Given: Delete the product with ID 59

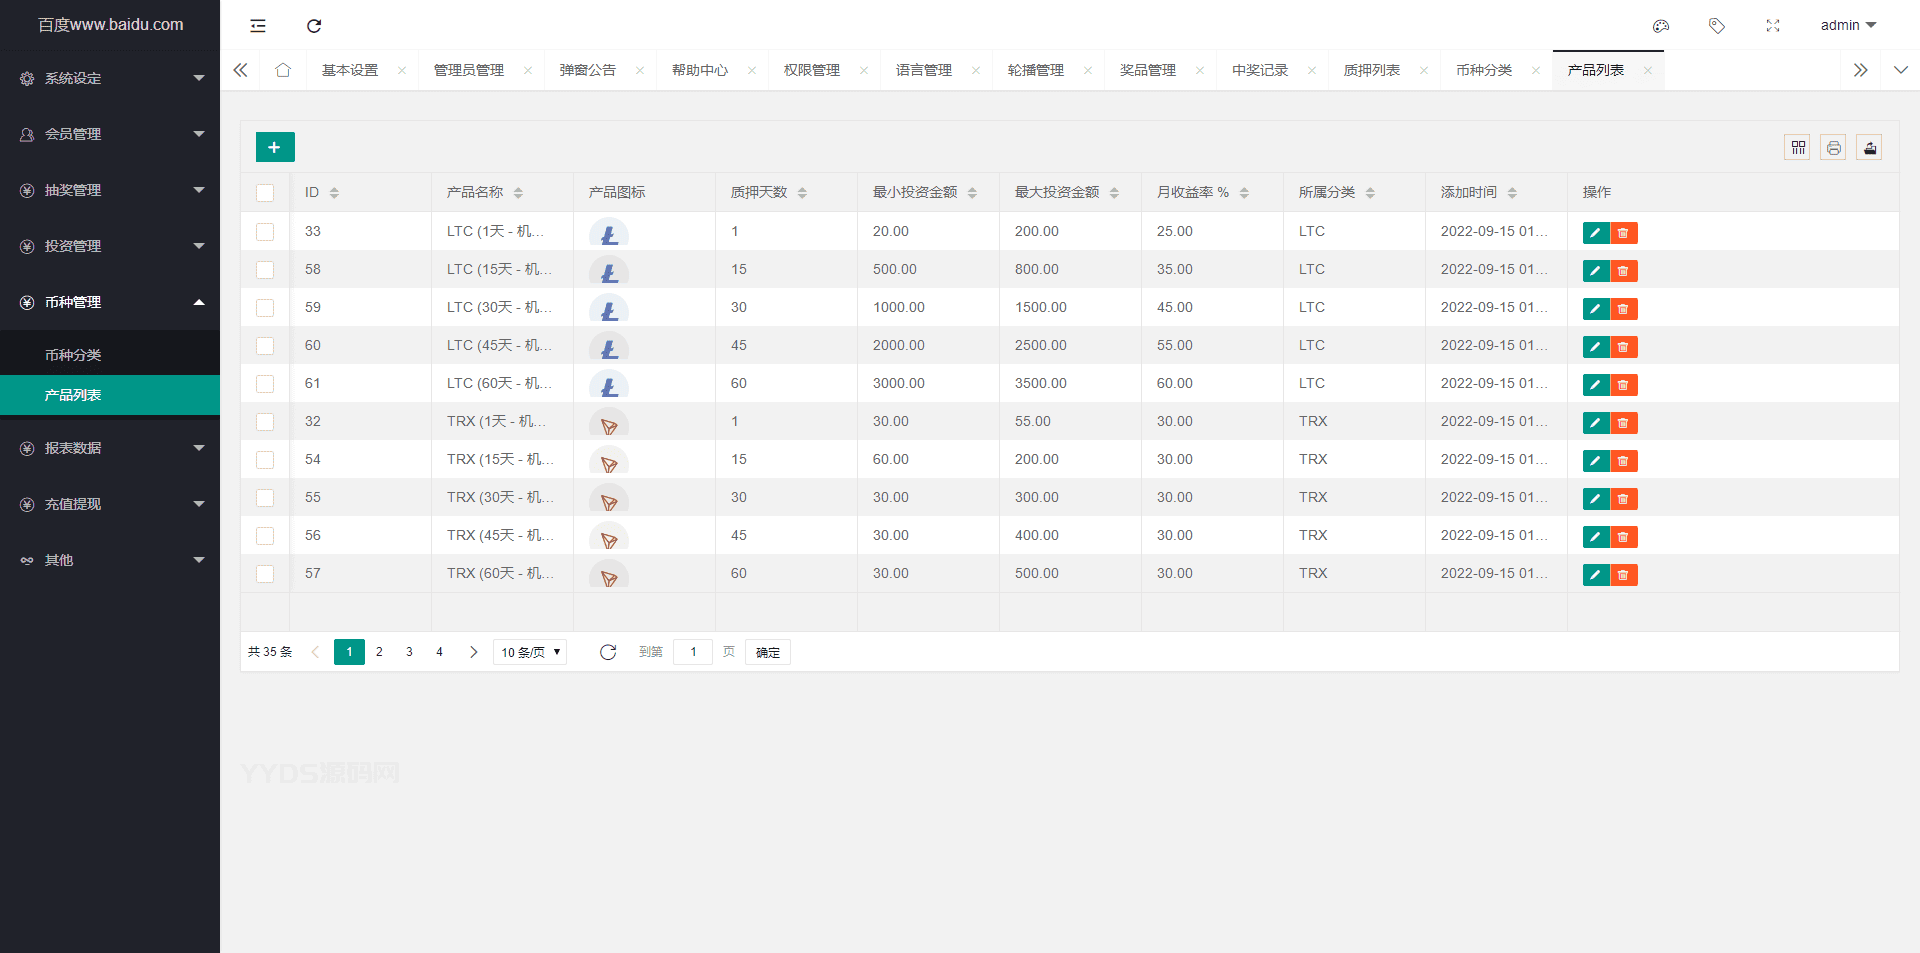Looking at the screenshot, I should pos(1624,309).
